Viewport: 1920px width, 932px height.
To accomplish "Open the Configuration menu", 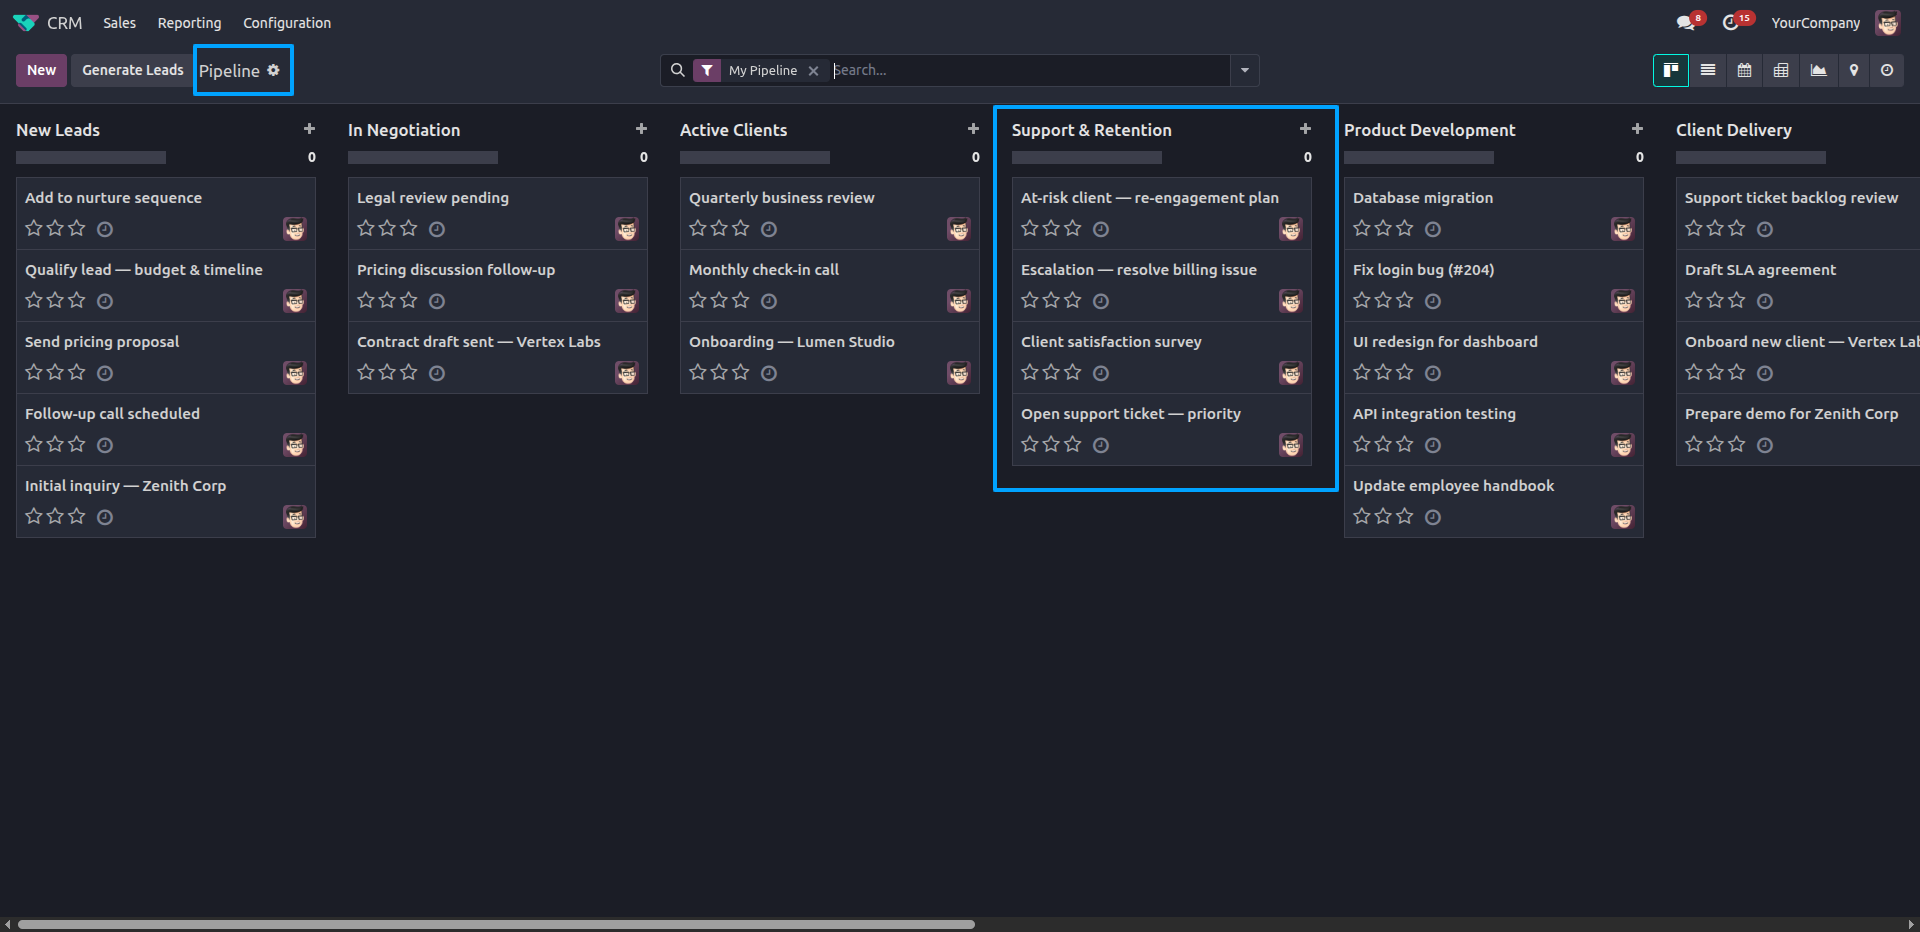I will click(x=287, y=23).
